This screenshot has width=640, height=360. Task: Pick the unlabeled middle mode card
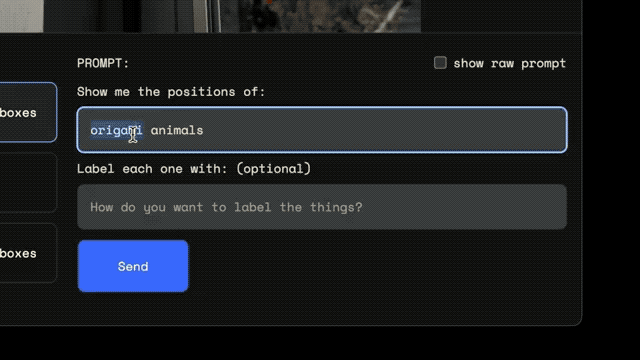click(28, 182)
